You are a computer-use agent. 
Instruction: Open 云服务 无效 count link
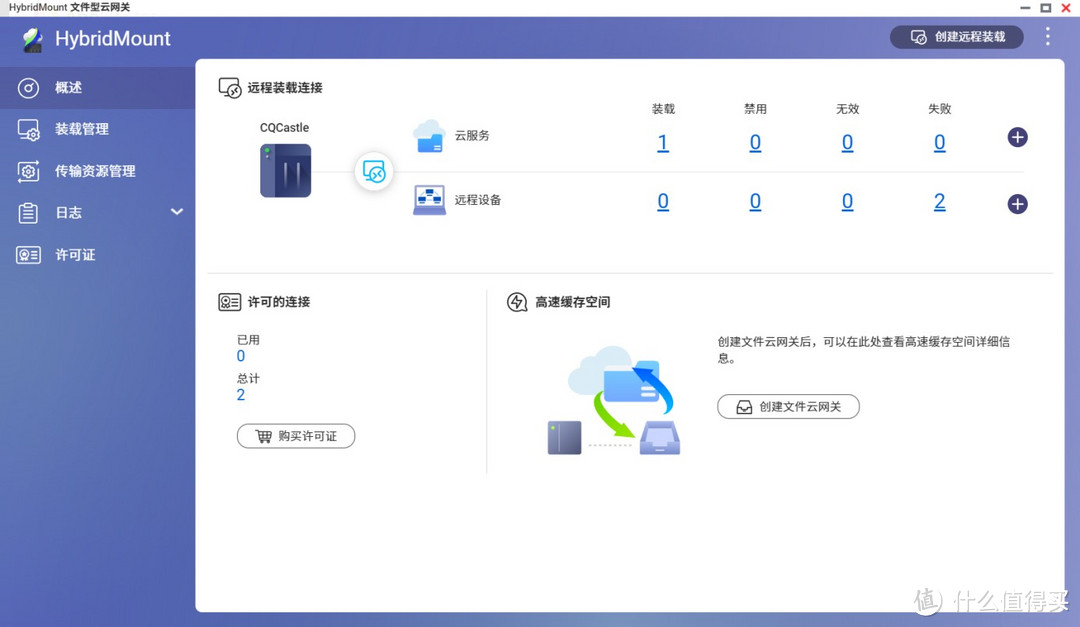(847, 143)
